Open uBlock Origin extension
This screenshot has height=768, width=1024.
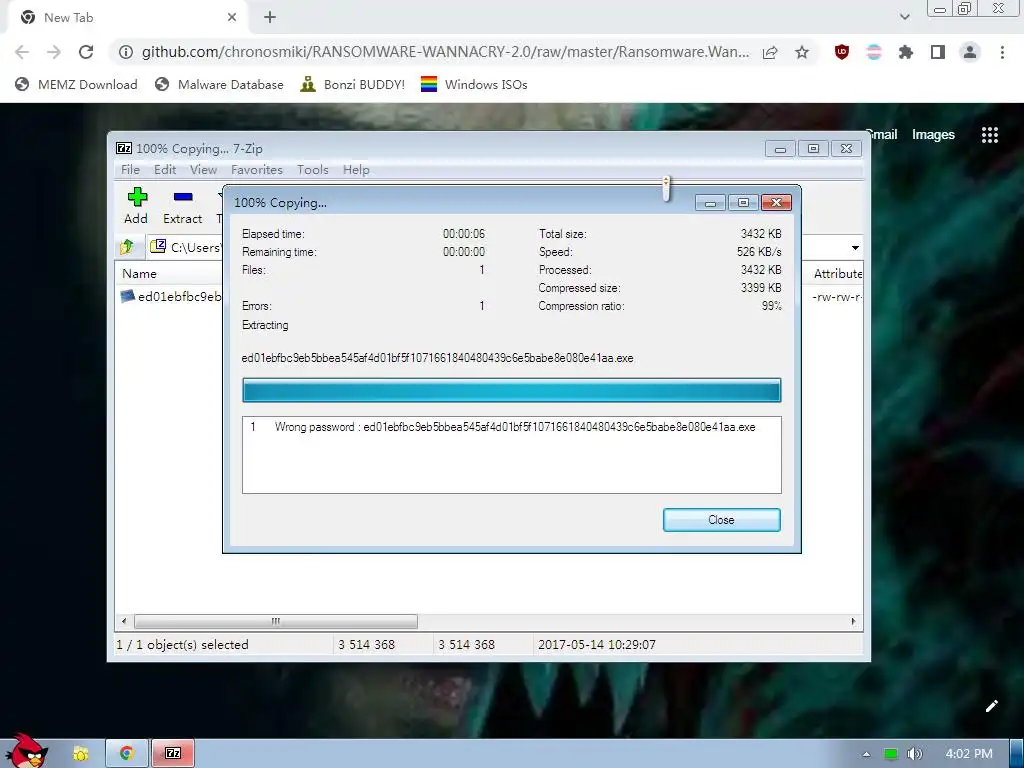click(842, 52)
